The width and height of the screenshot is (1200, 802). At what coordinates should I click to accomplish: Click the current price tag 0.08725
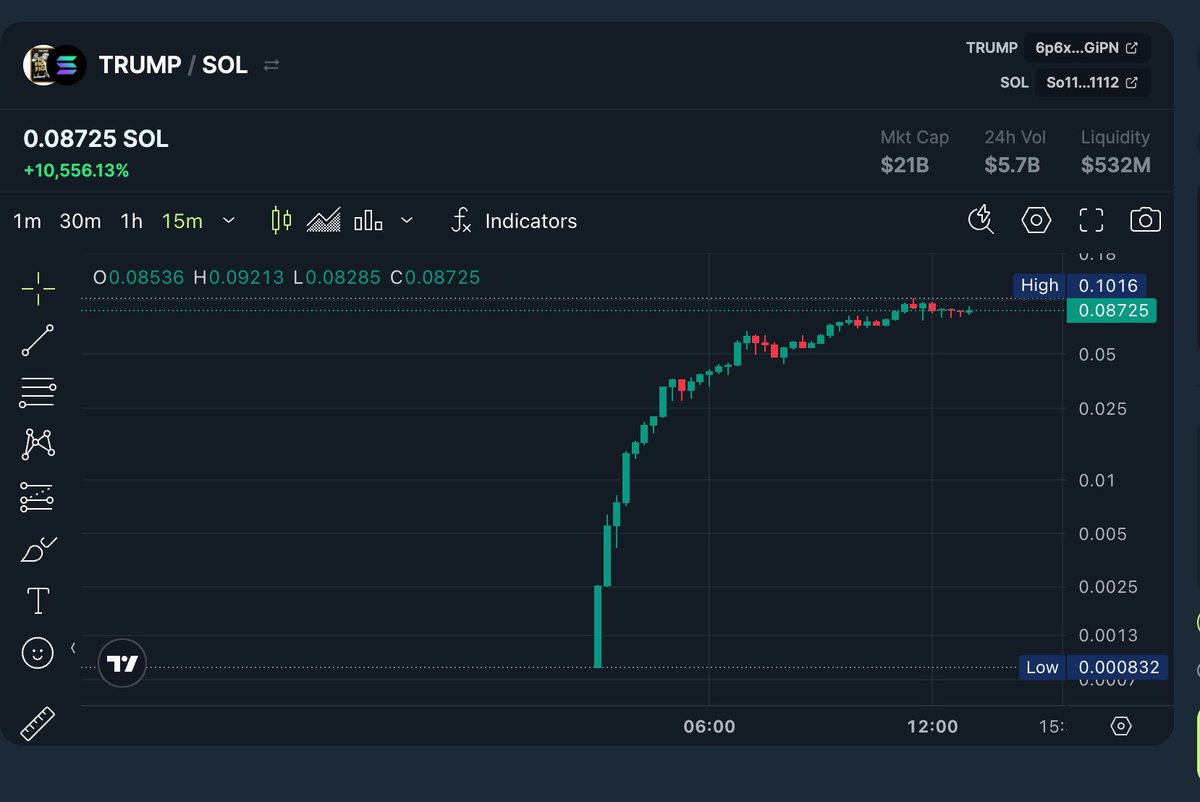click(1111, 311)
